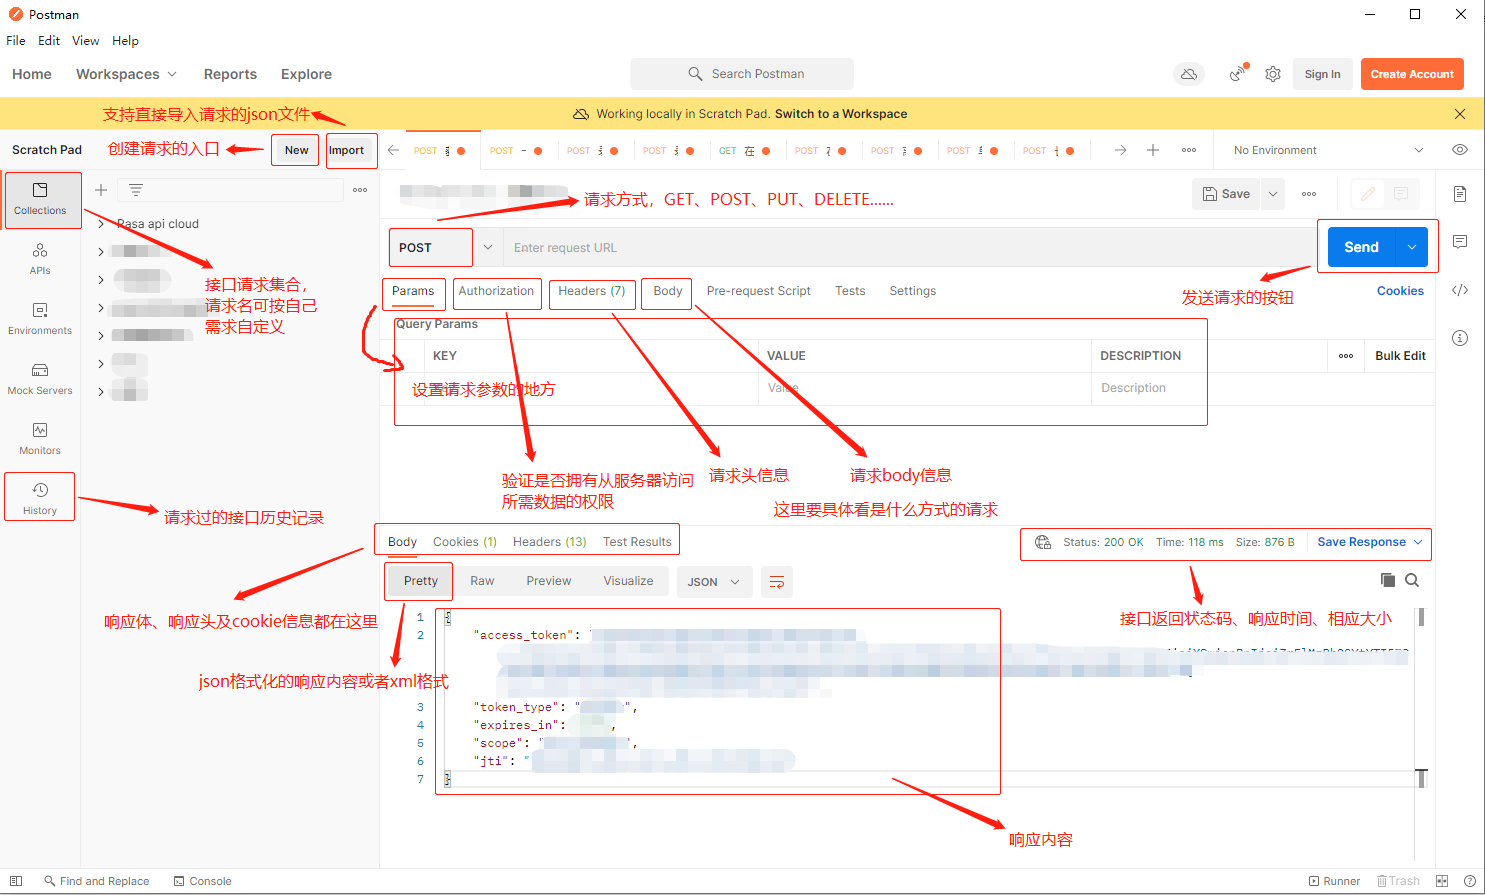
Task: Open the comments icon in right sidebar
Action: pyautogui.click(x=1460, y=242)
